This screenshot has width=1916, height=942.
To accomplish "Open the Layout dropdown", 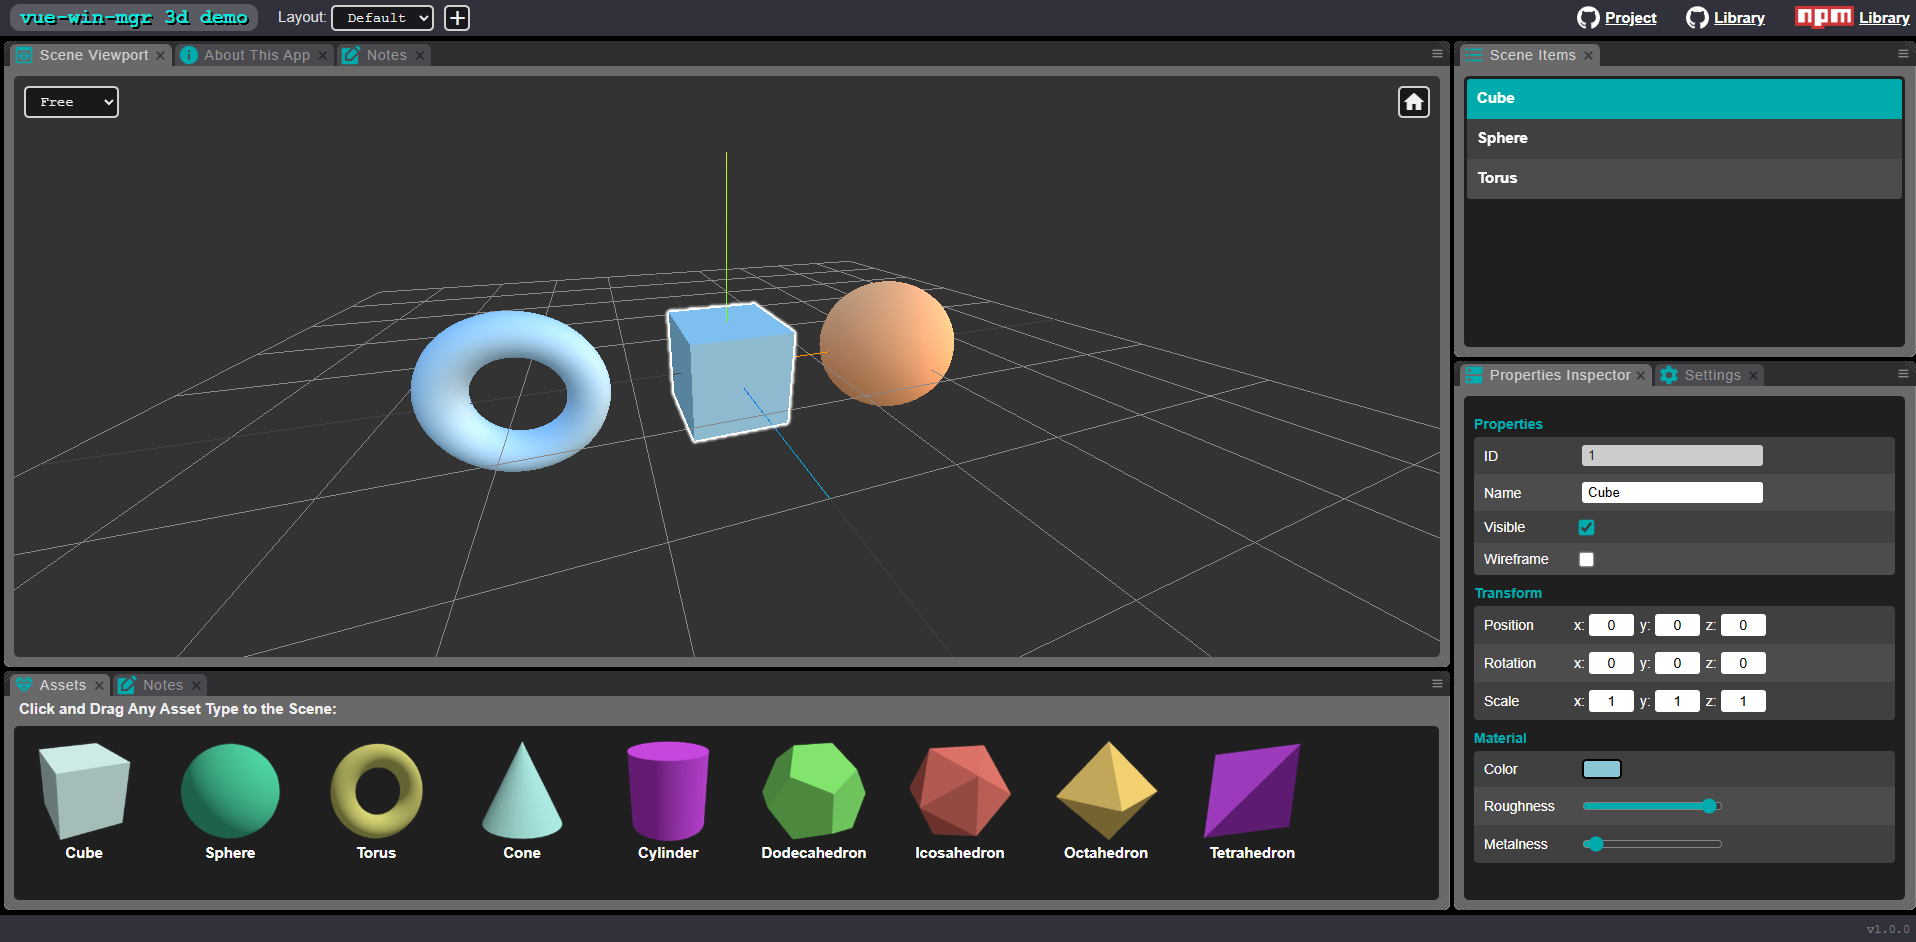I will click(382, 18).
